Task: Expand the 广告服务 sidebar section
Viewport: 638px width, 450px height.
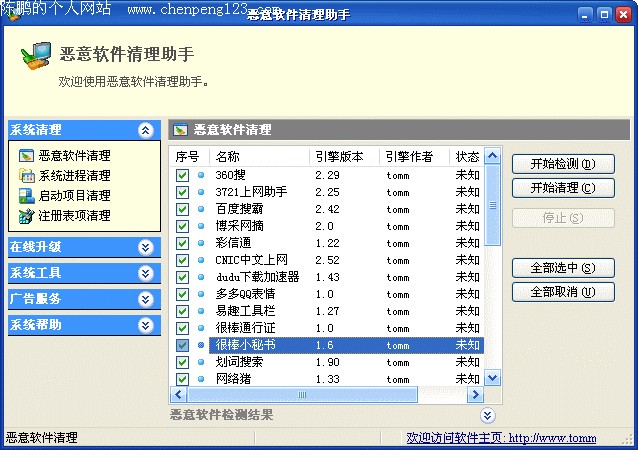Action: pos(146,299)
